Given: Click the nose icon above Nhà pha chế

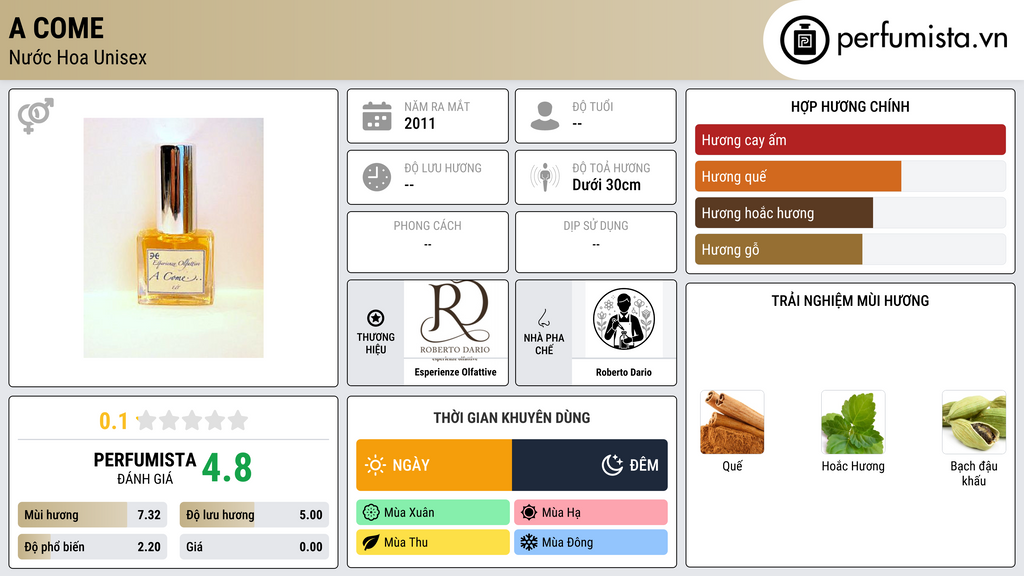Looking at the screenshot, I should point(543,318).
